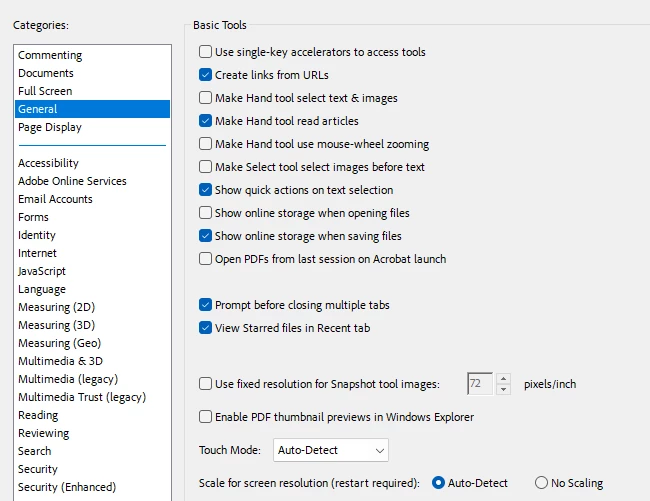Disable Show quick actions on text selection

point(206,190)
